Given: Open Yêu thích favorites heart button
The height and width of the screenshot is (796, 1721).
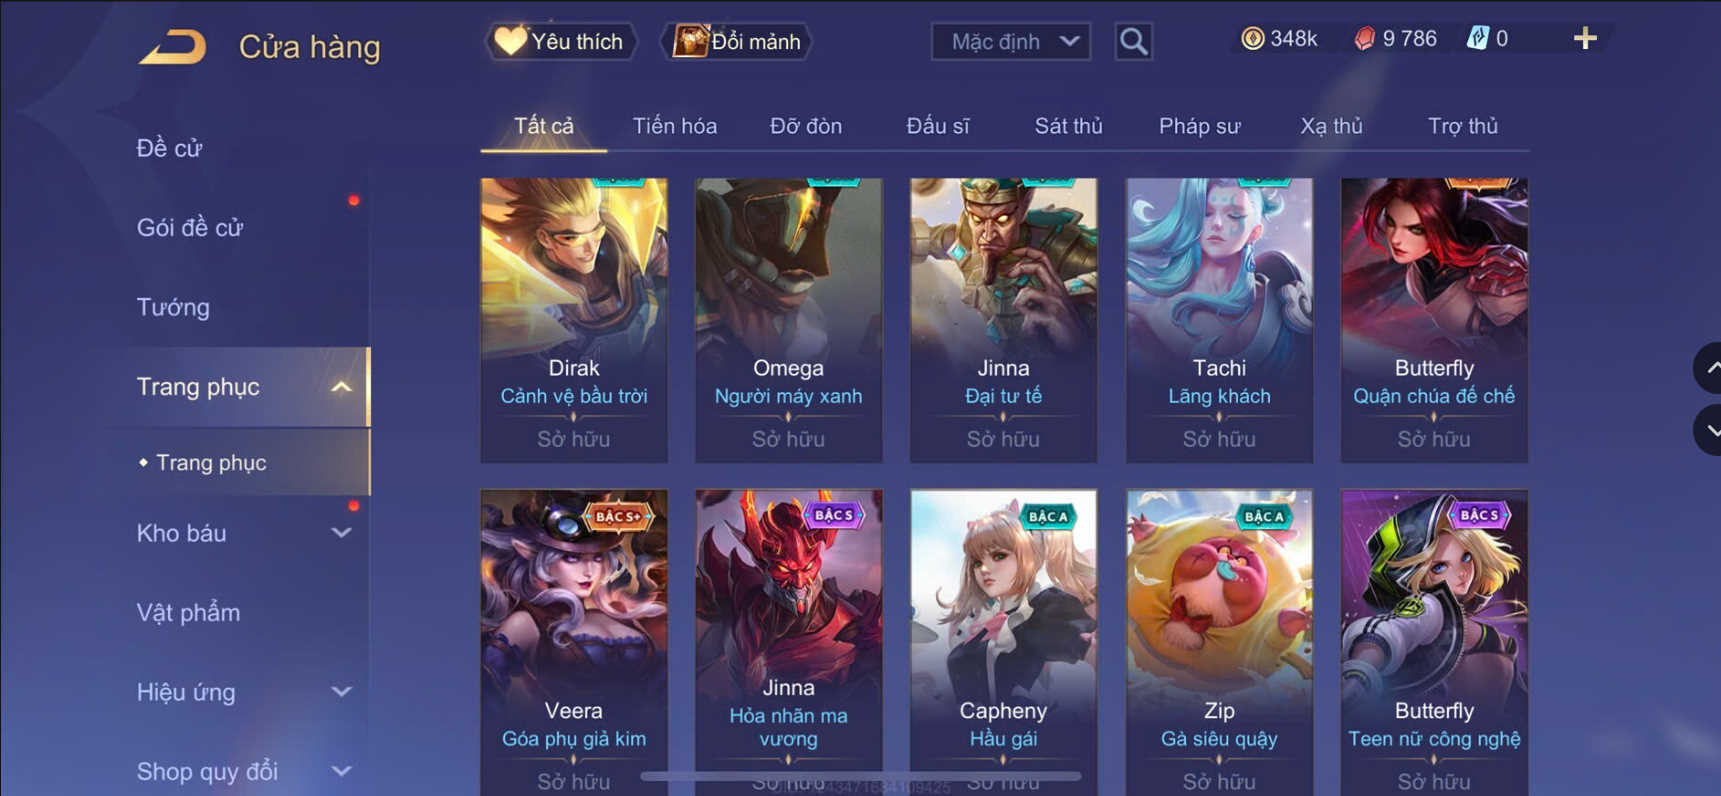Looking at the screenshot, I should [560, 41].
